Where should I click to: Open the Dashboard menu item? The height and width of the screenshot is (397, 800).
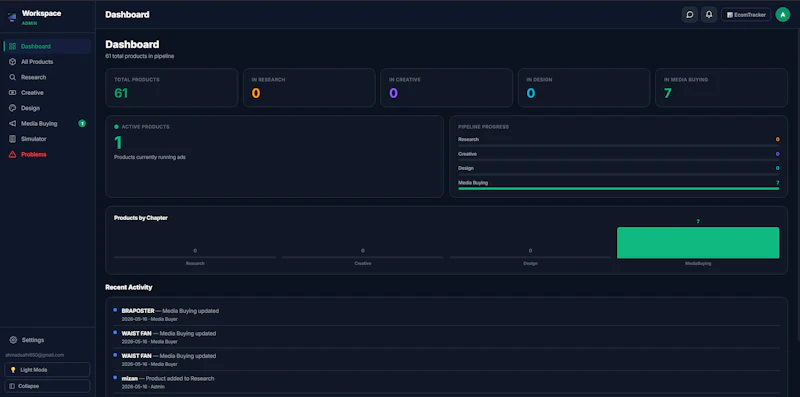click(x=47, y=46)
